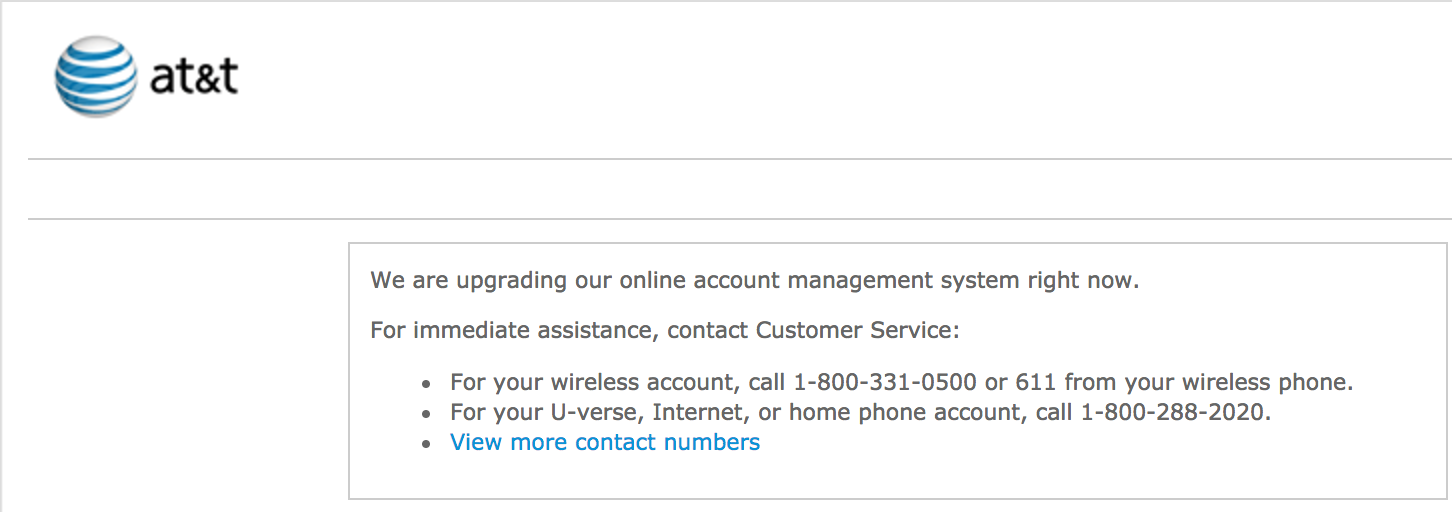Select the bullet before the U-verse line
The image size is (1452, 512).
tap(428, 414)
